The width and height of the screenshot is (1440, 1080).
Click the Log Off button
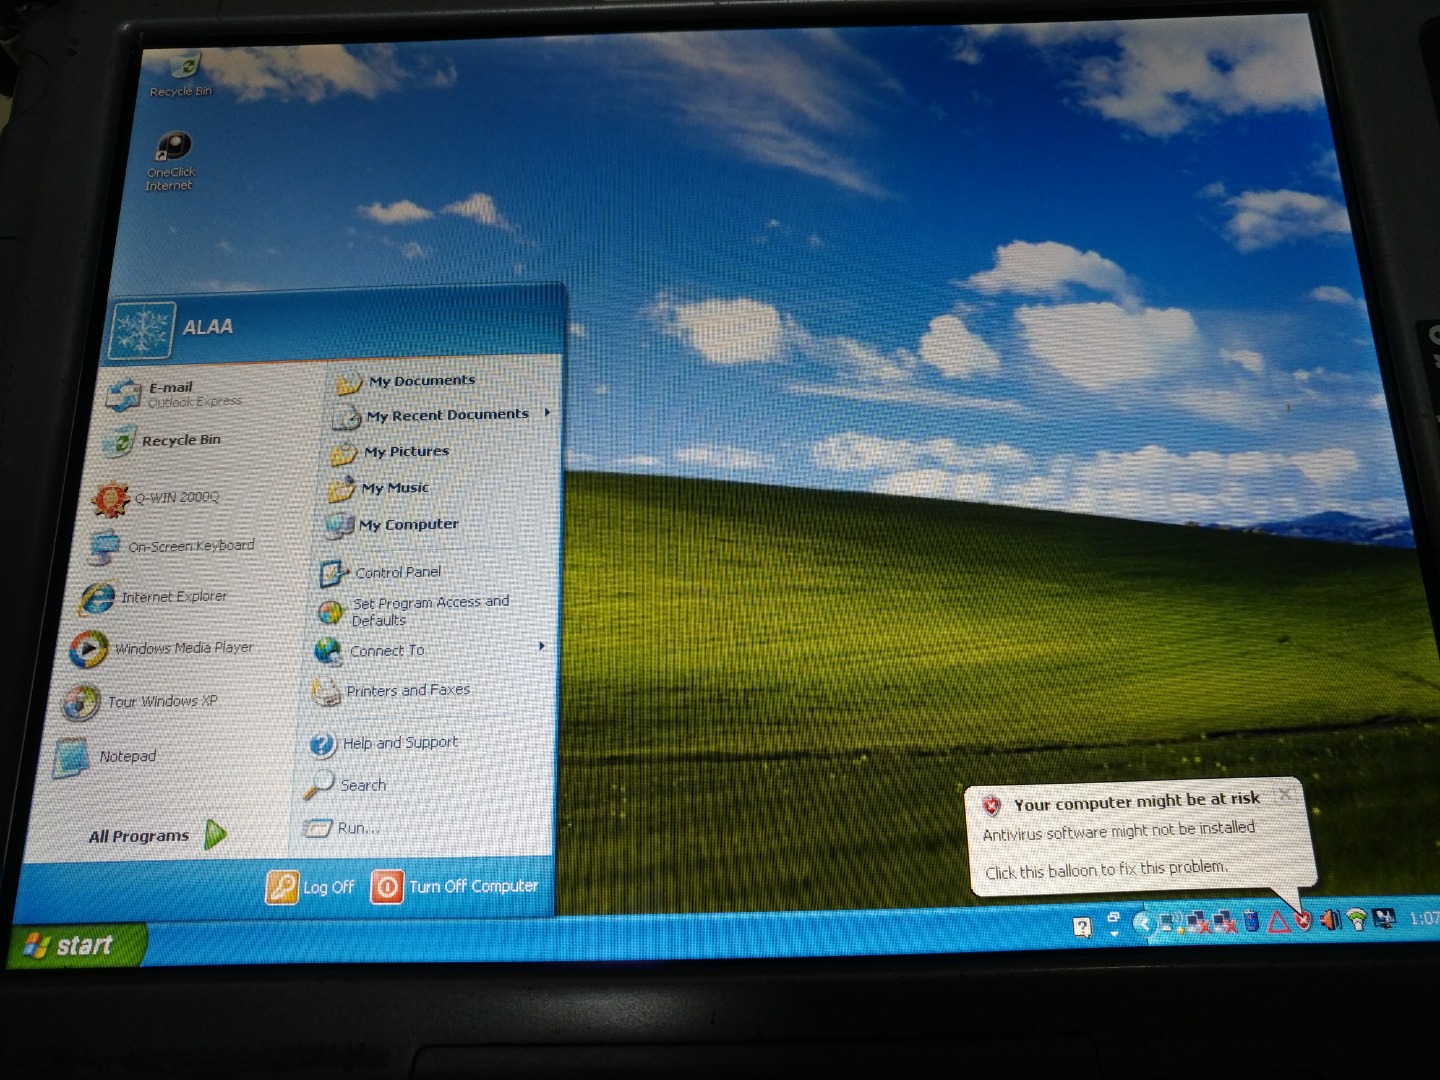coord(310,887)
